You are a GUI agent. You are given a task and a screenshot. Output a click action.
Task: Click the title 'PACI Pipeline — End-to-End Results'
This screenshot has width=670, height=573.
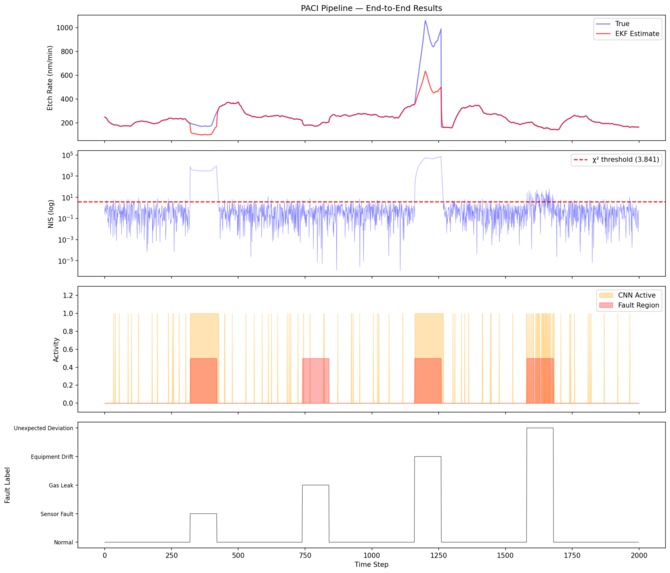pyautogui.click(x=371, y=8)
